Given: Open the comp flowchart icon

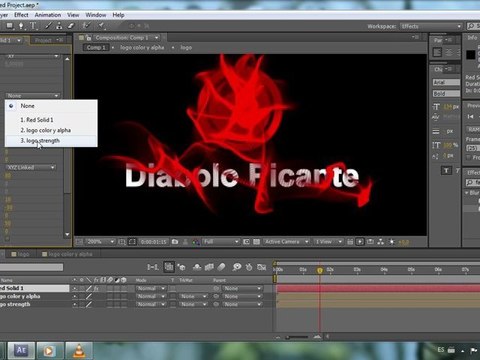Looking at the screenshot, I should [x=381, y=242].
